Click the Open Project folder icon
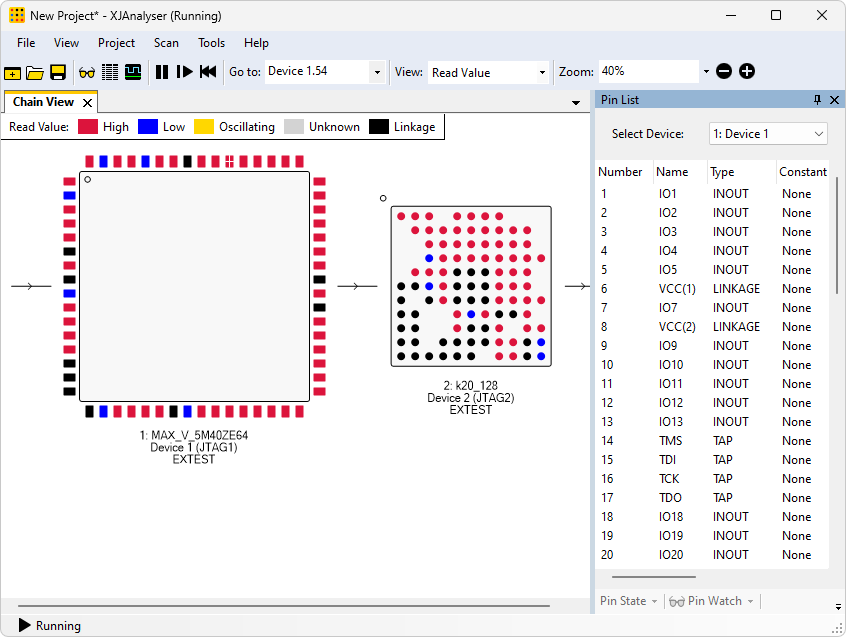Screen dimensions: 846x637 [x=35, y=72]
